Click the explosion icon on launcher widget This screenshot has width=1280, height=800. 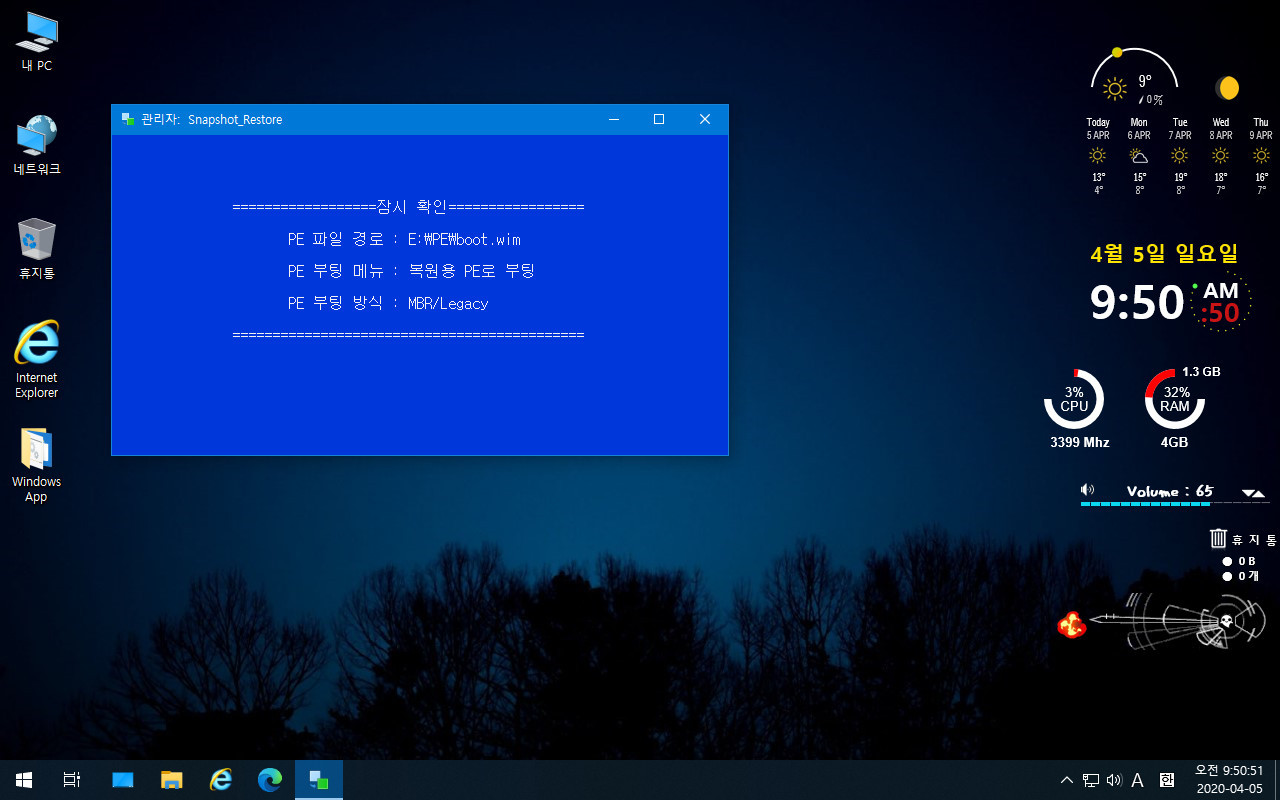[x=1072, y=626]
